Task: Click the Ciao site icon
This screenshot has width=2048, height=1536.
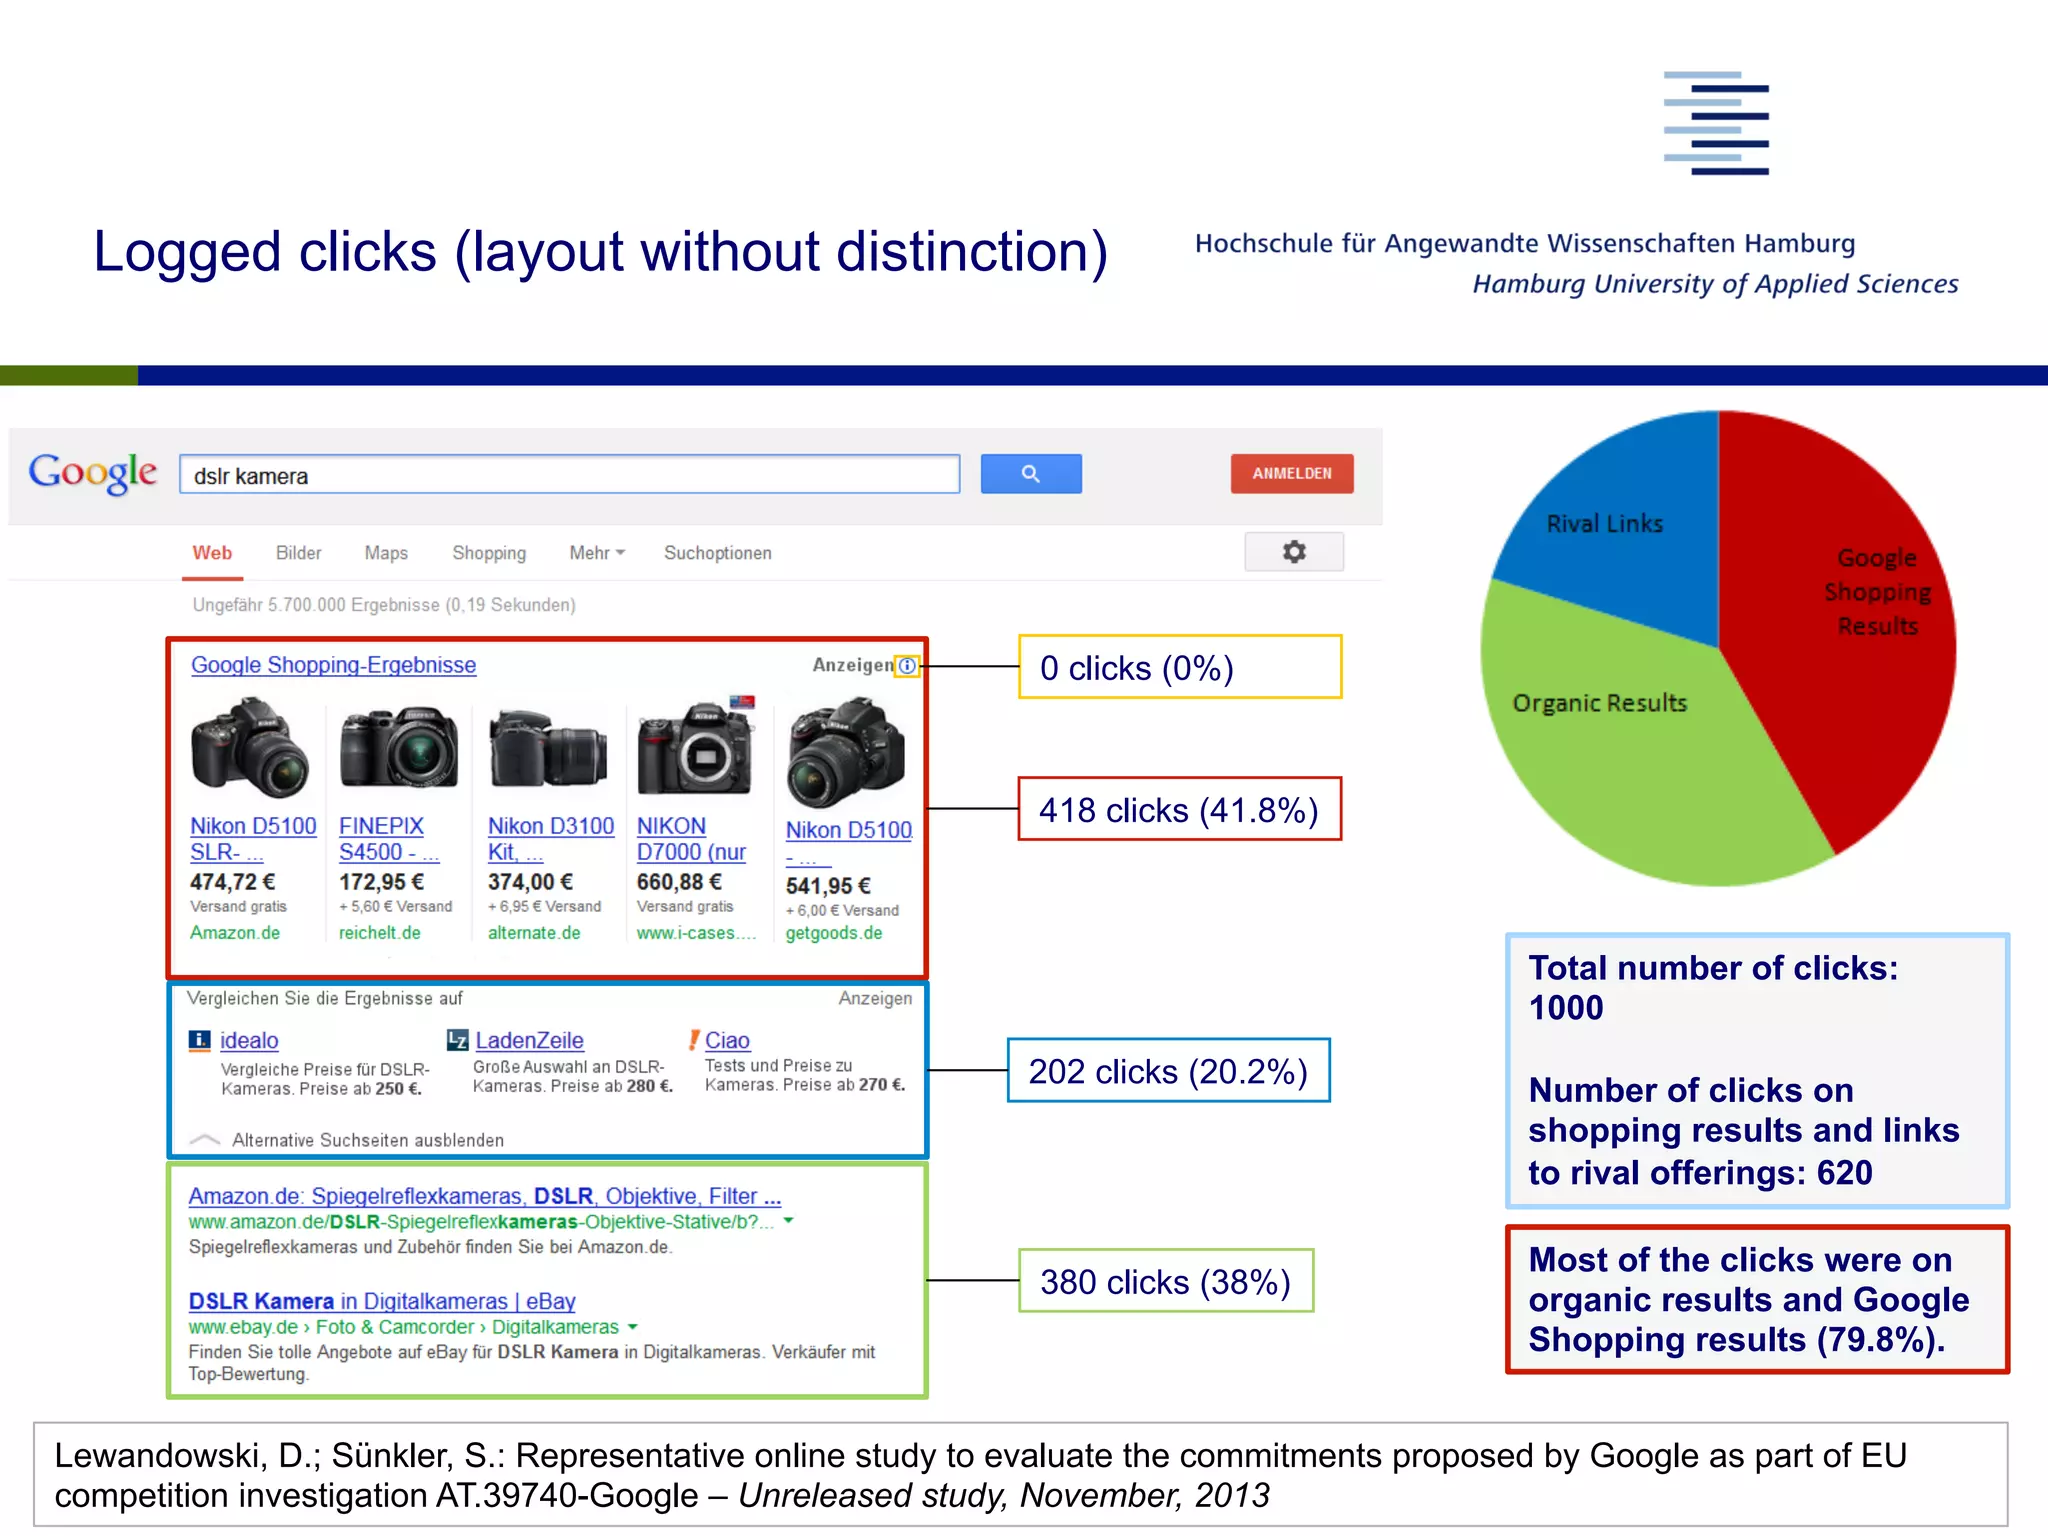Action: pyautogui.click(x=693, y=1040)
